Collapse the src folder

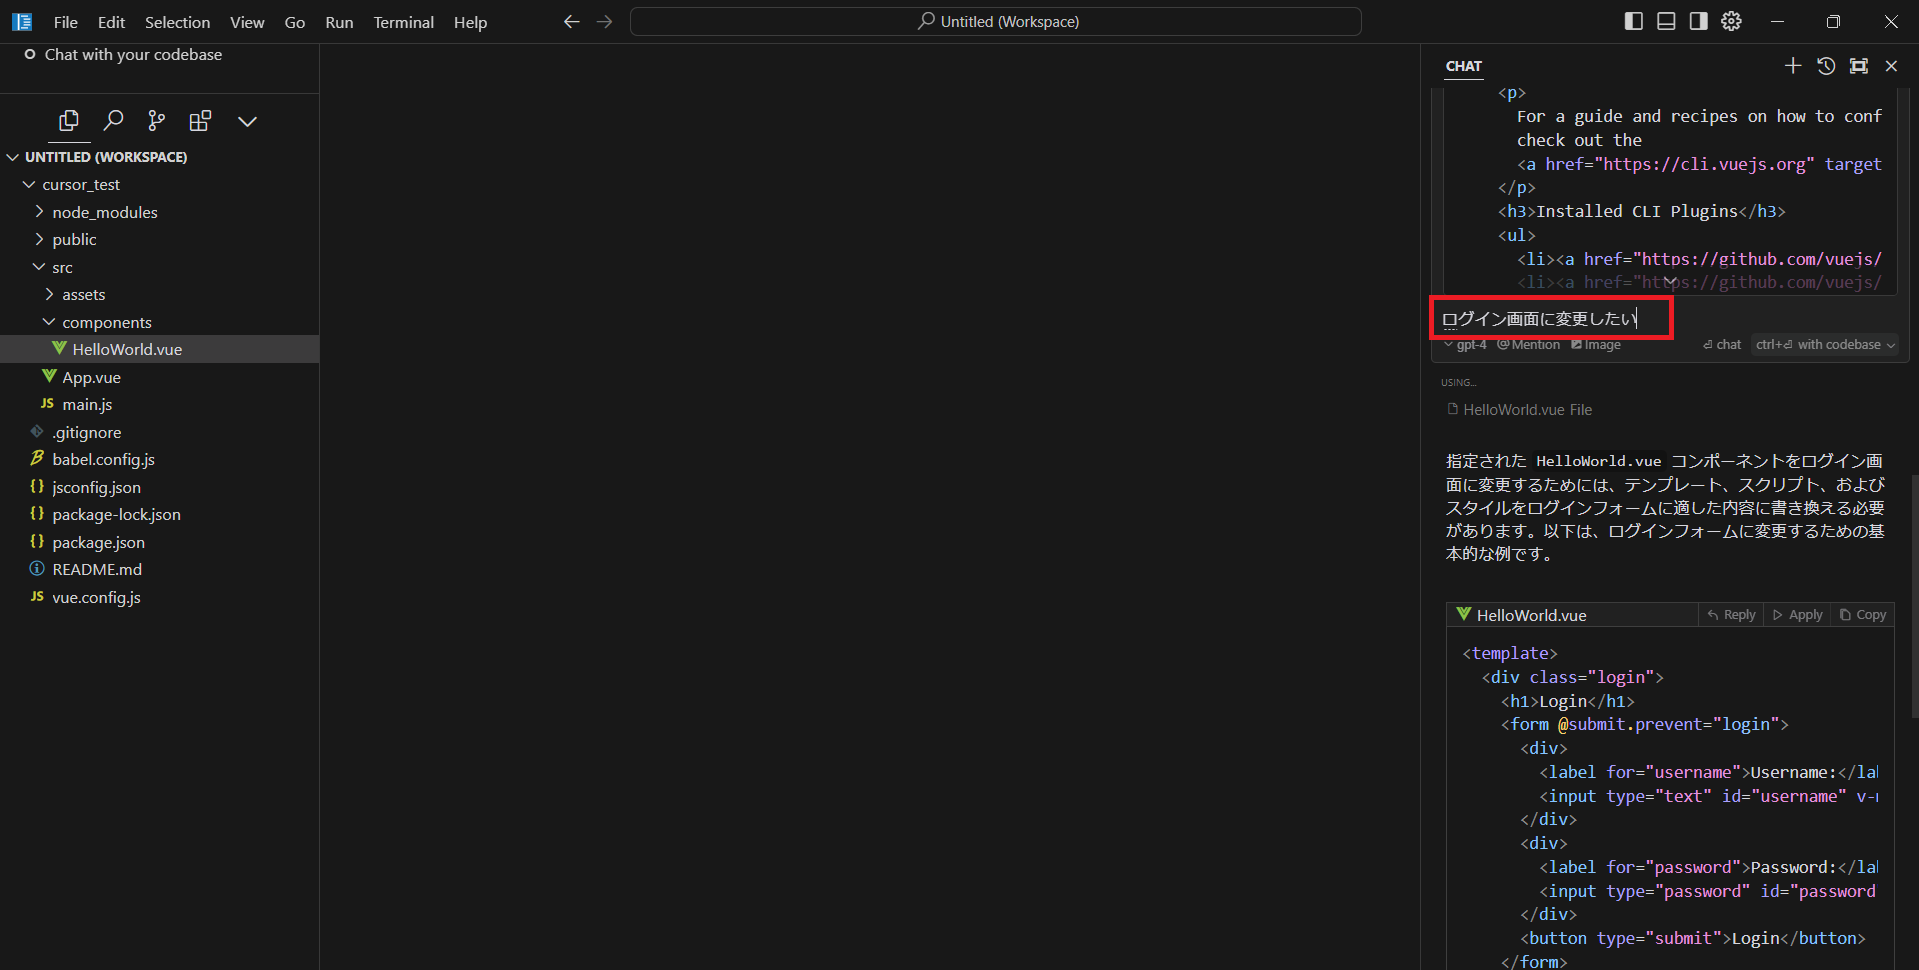point(160,267)
